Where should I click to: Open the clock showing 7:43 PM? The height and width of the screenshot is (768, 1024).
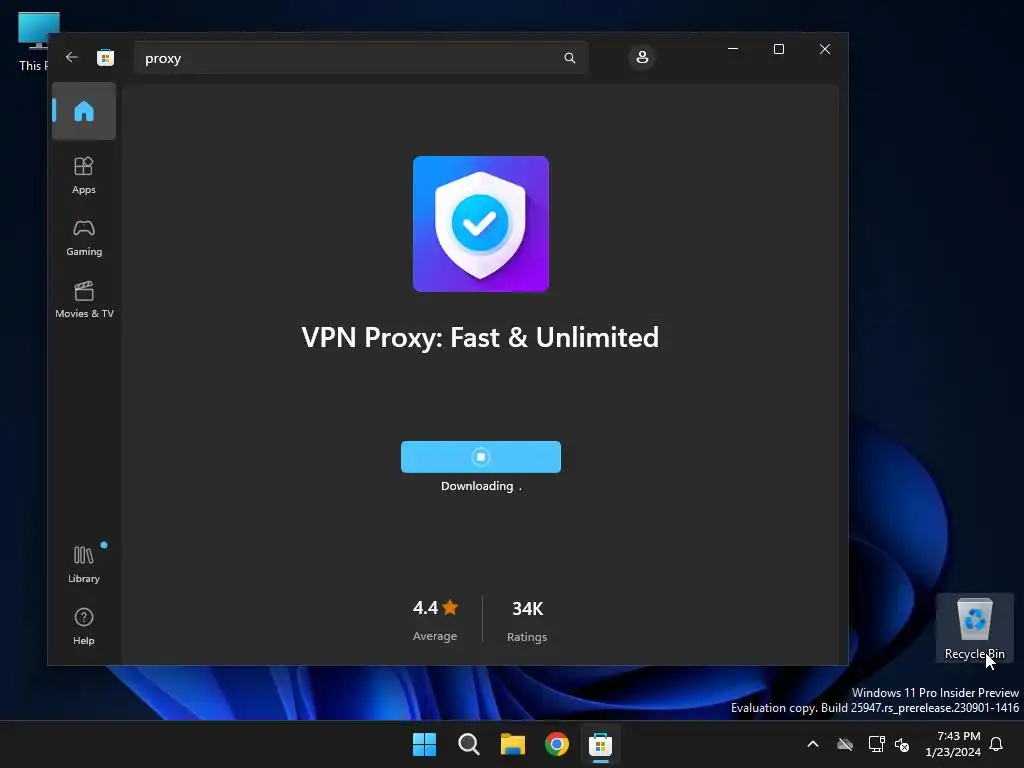953,744
